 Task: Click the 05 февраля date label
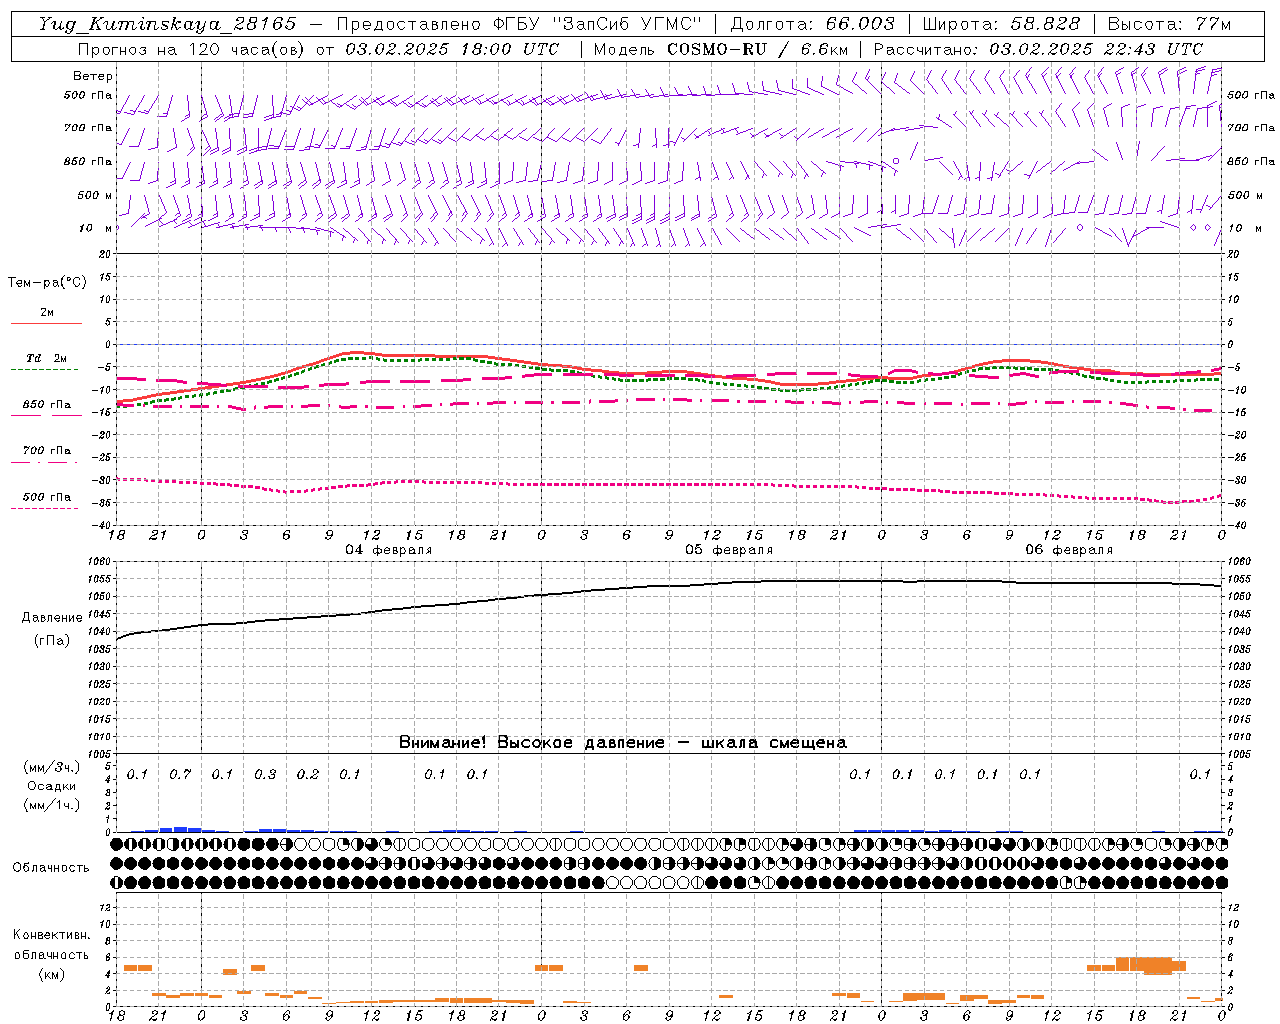click(729, 550)
